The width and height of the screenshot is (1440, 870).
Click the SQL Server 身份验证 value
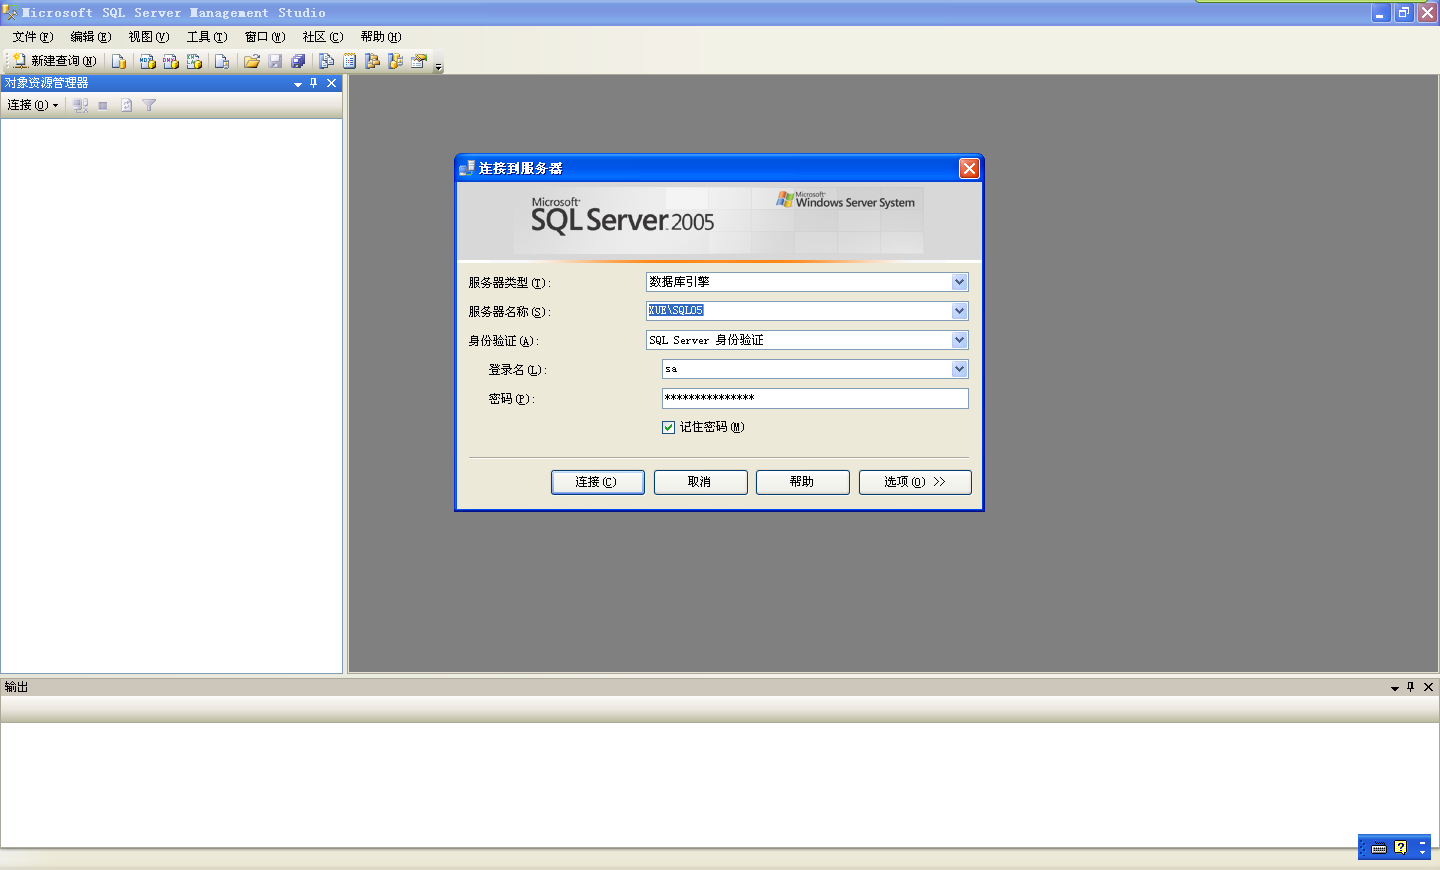click(x=706, y=340)
